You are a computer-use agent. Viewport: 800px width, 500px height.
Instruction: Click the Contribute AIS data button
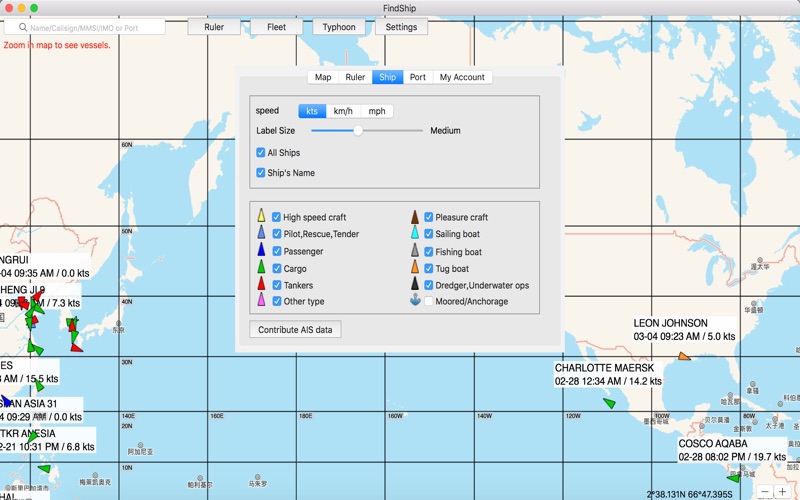click(295, 329)
